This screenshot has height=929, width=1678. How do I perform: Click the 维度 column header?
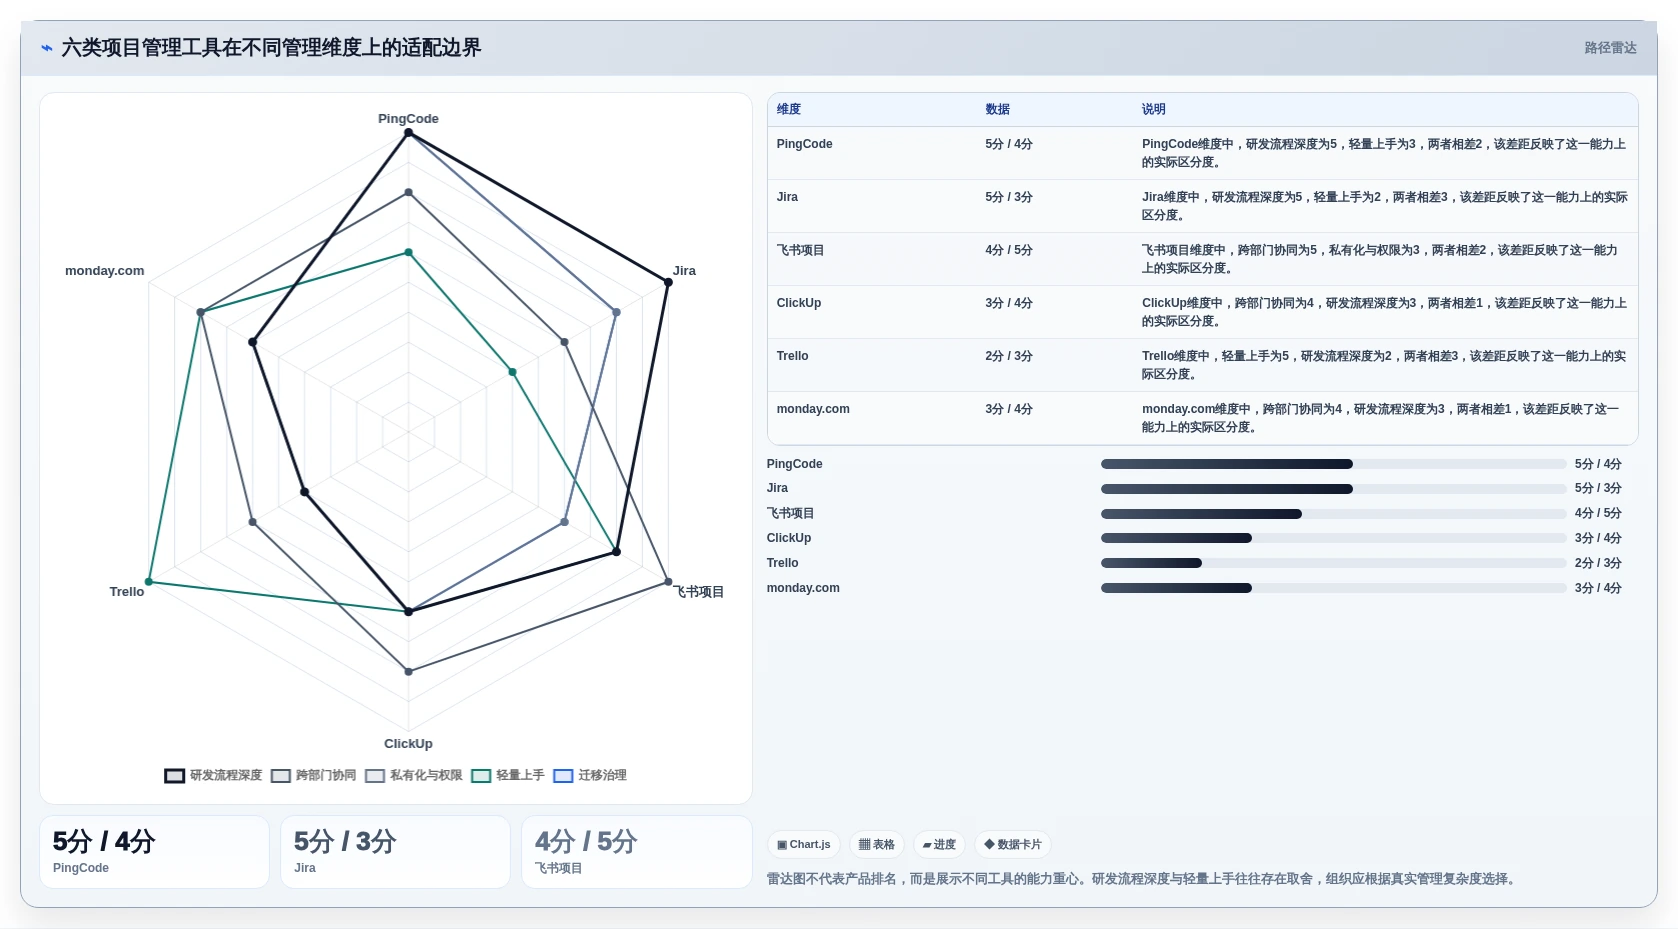pos(789,109)
